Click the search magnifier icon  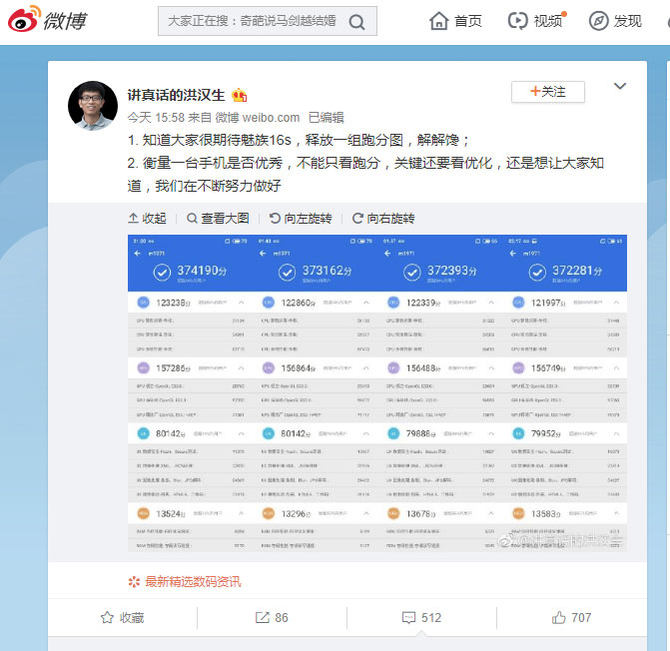[357, 21]
